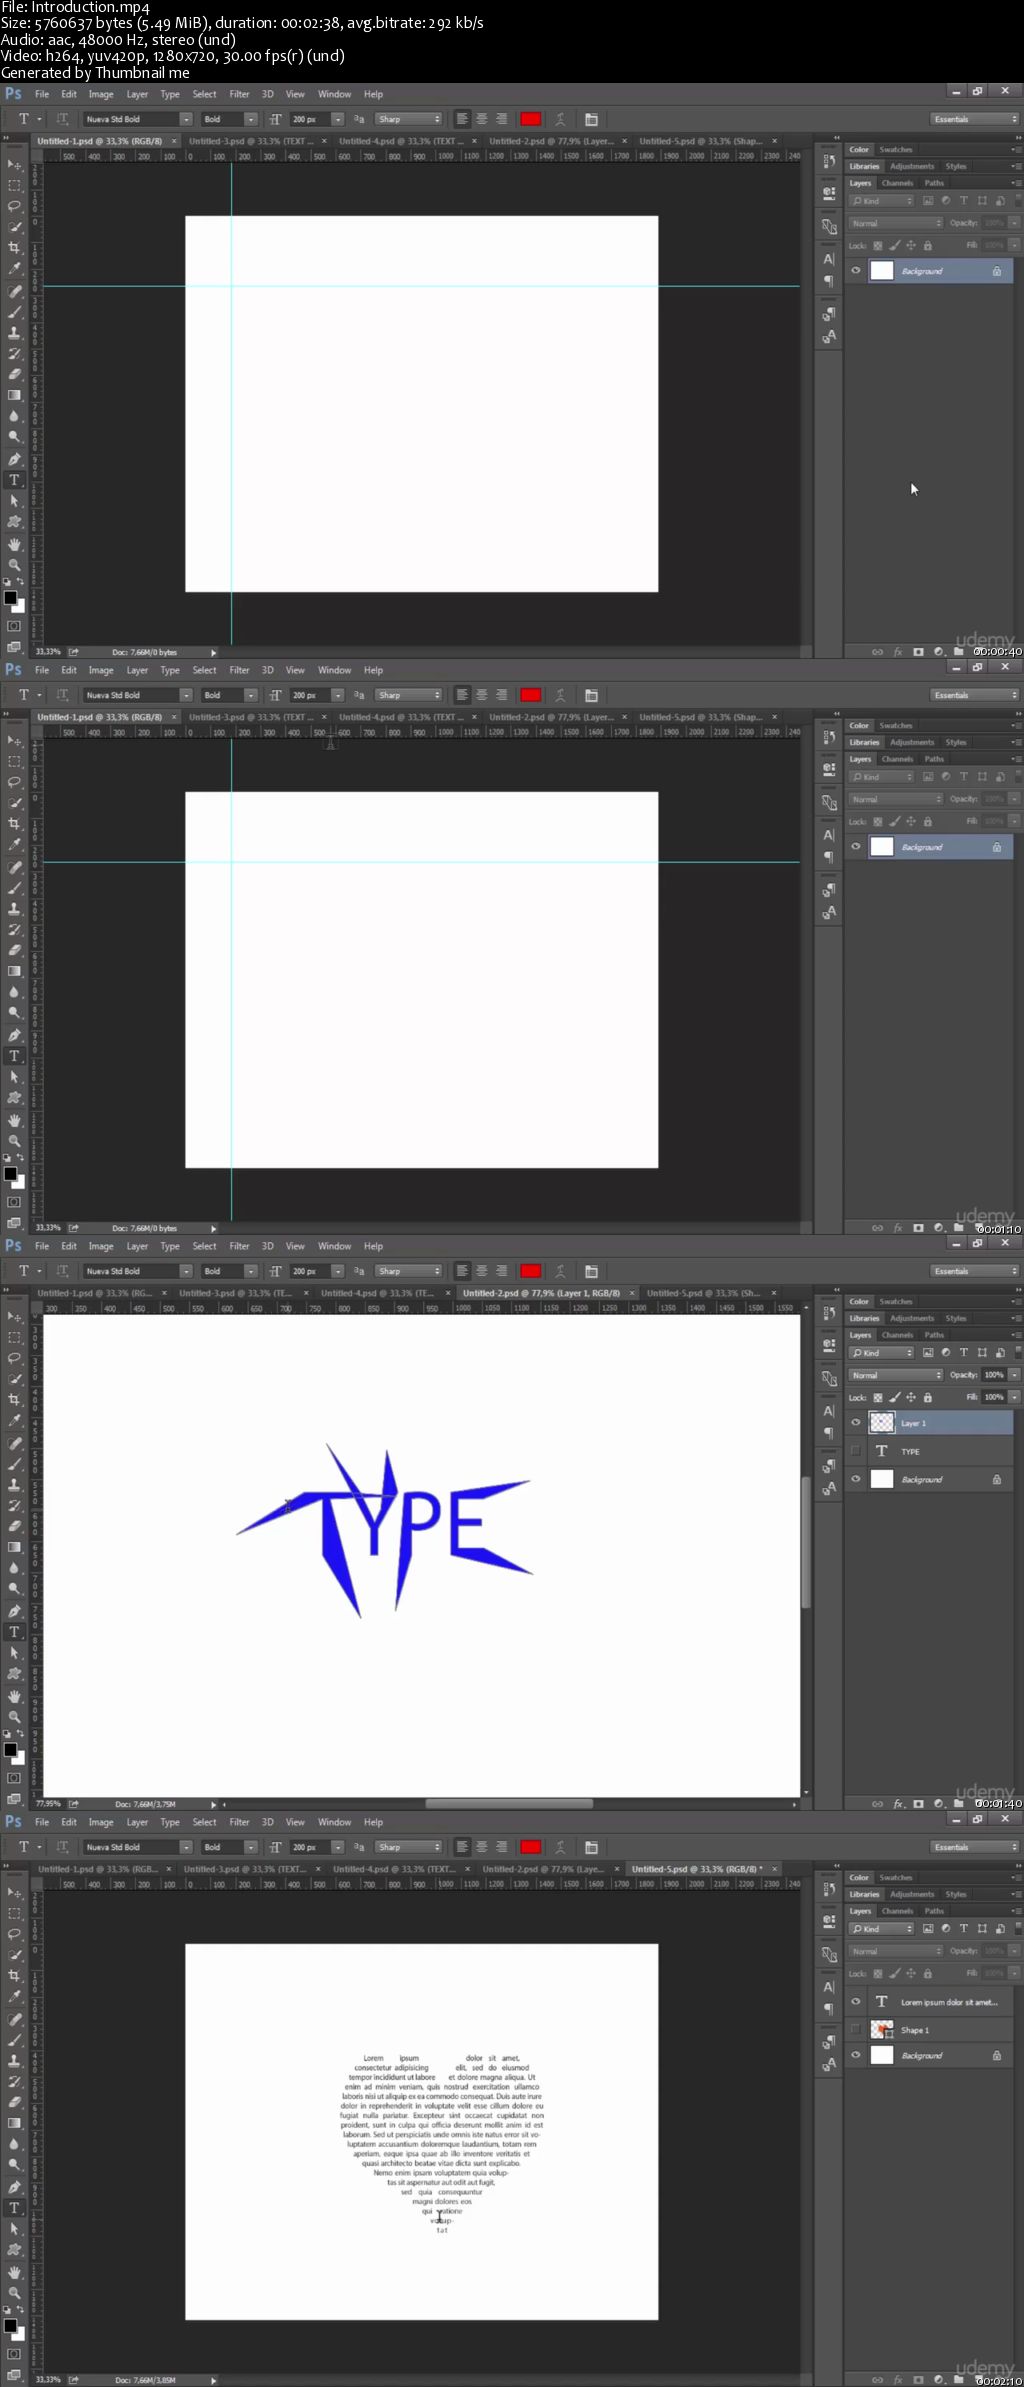The height and width of the screenshot is (2387, 1024).
Task: Center text align icon in the Lorem ipsum frame
Action: coord(481,1847)
